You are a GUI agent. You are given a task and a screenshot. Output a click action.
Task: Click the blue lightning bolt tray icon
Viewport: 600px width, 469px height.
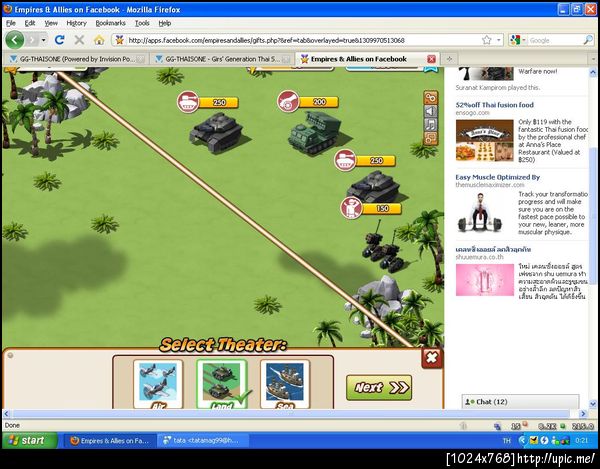pyautogui.click(x=543, y=441)
